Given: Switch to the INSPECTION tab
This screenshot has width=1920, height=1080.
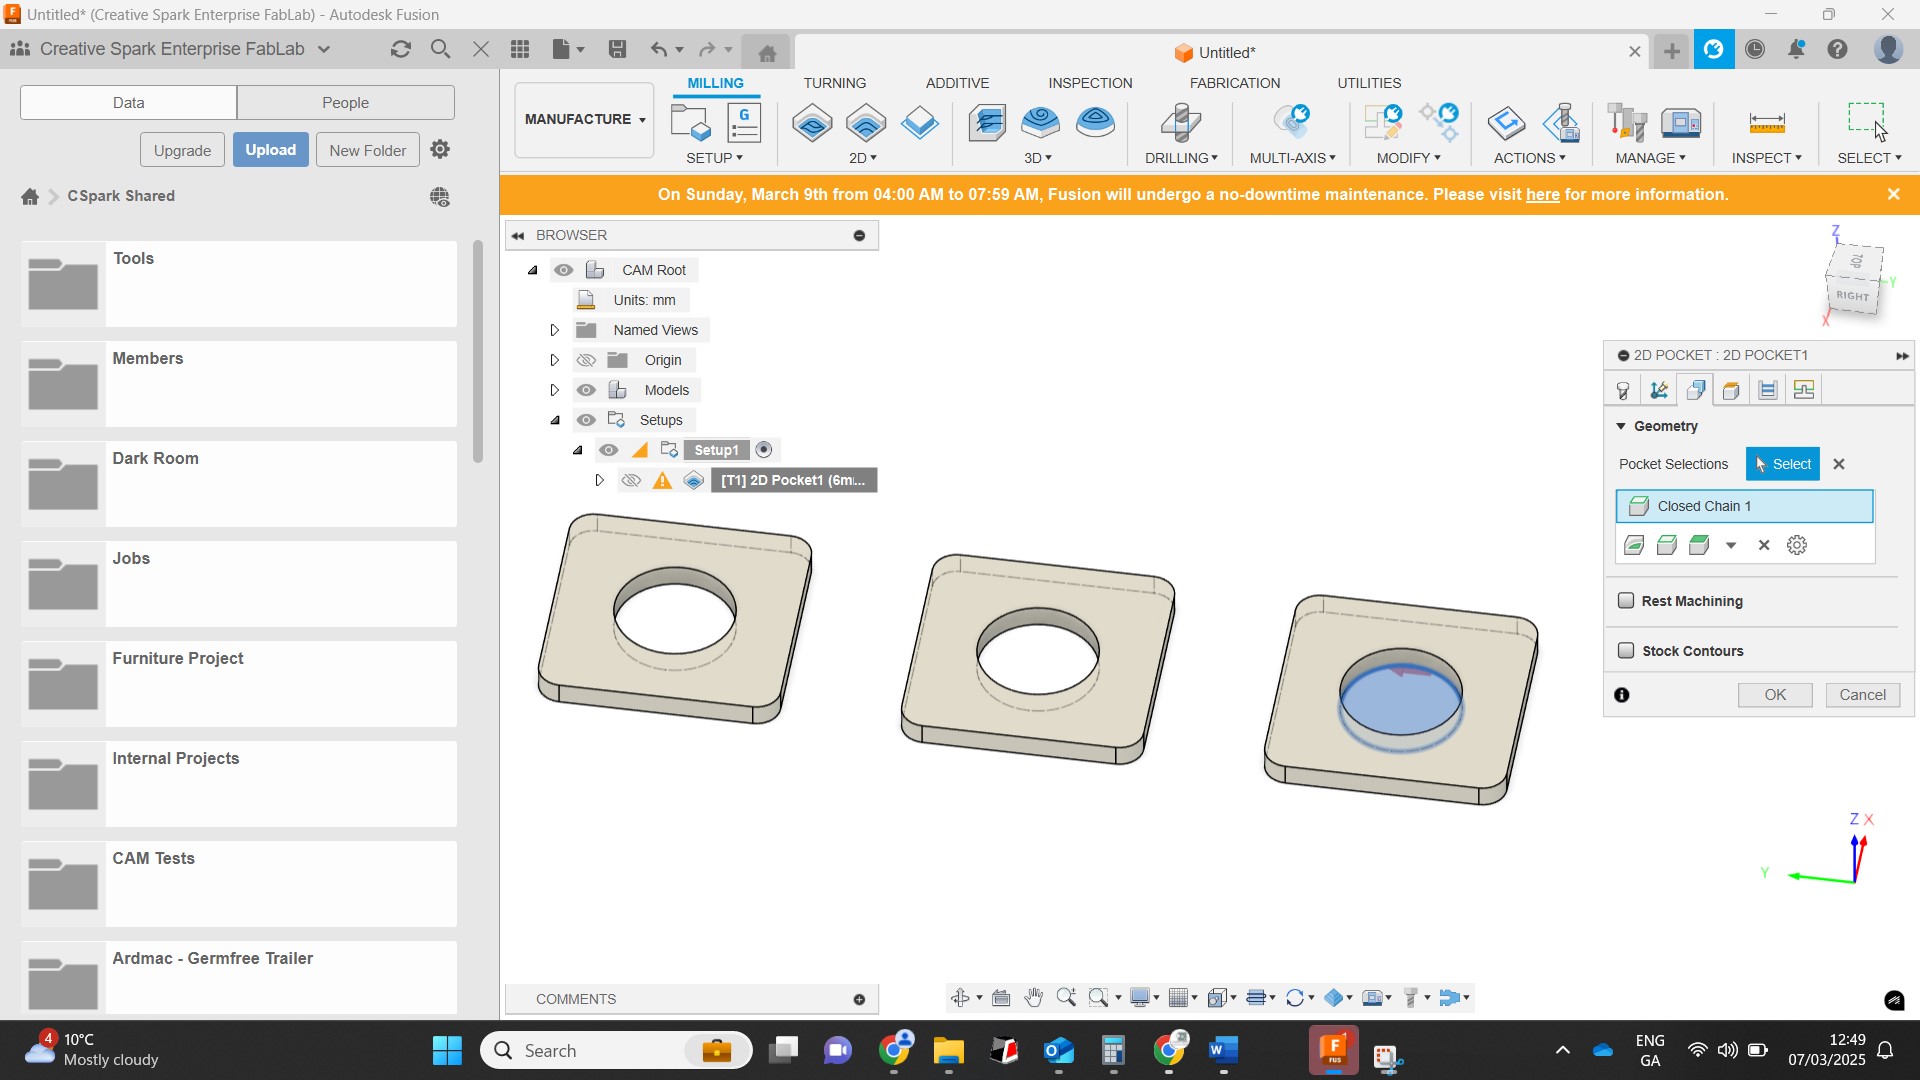Looking at the screenshot, I should (x=1090, y=83).
